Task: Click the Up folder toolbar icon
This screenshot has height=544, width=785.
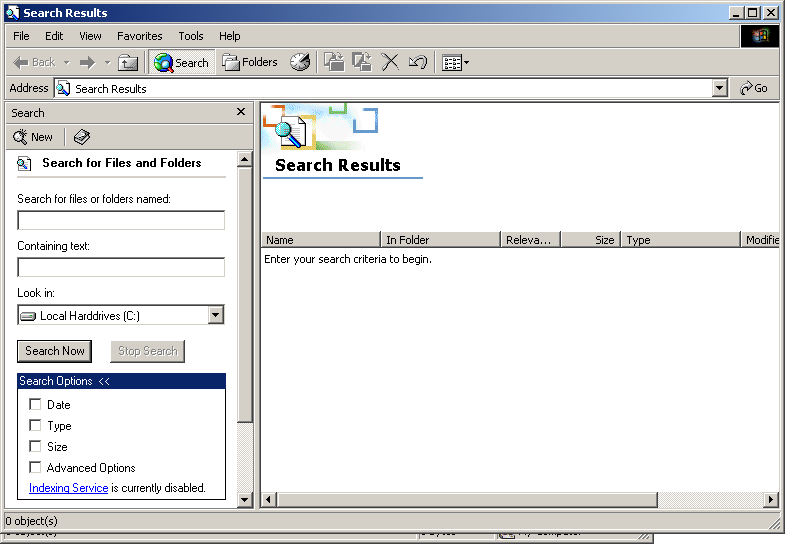Action: 128,62
